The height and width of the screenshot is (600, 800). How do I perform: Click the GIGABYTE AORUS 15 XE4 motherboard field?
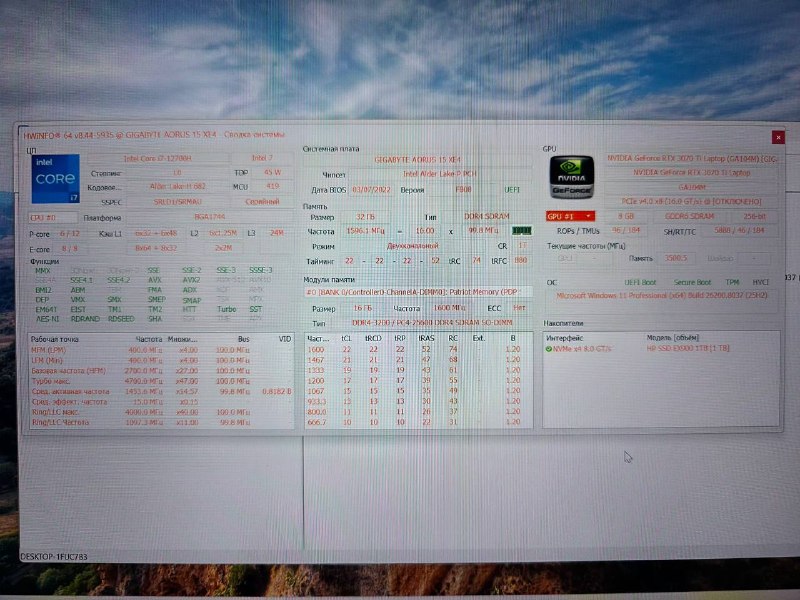pyautogui.click(x=417, y=159)
